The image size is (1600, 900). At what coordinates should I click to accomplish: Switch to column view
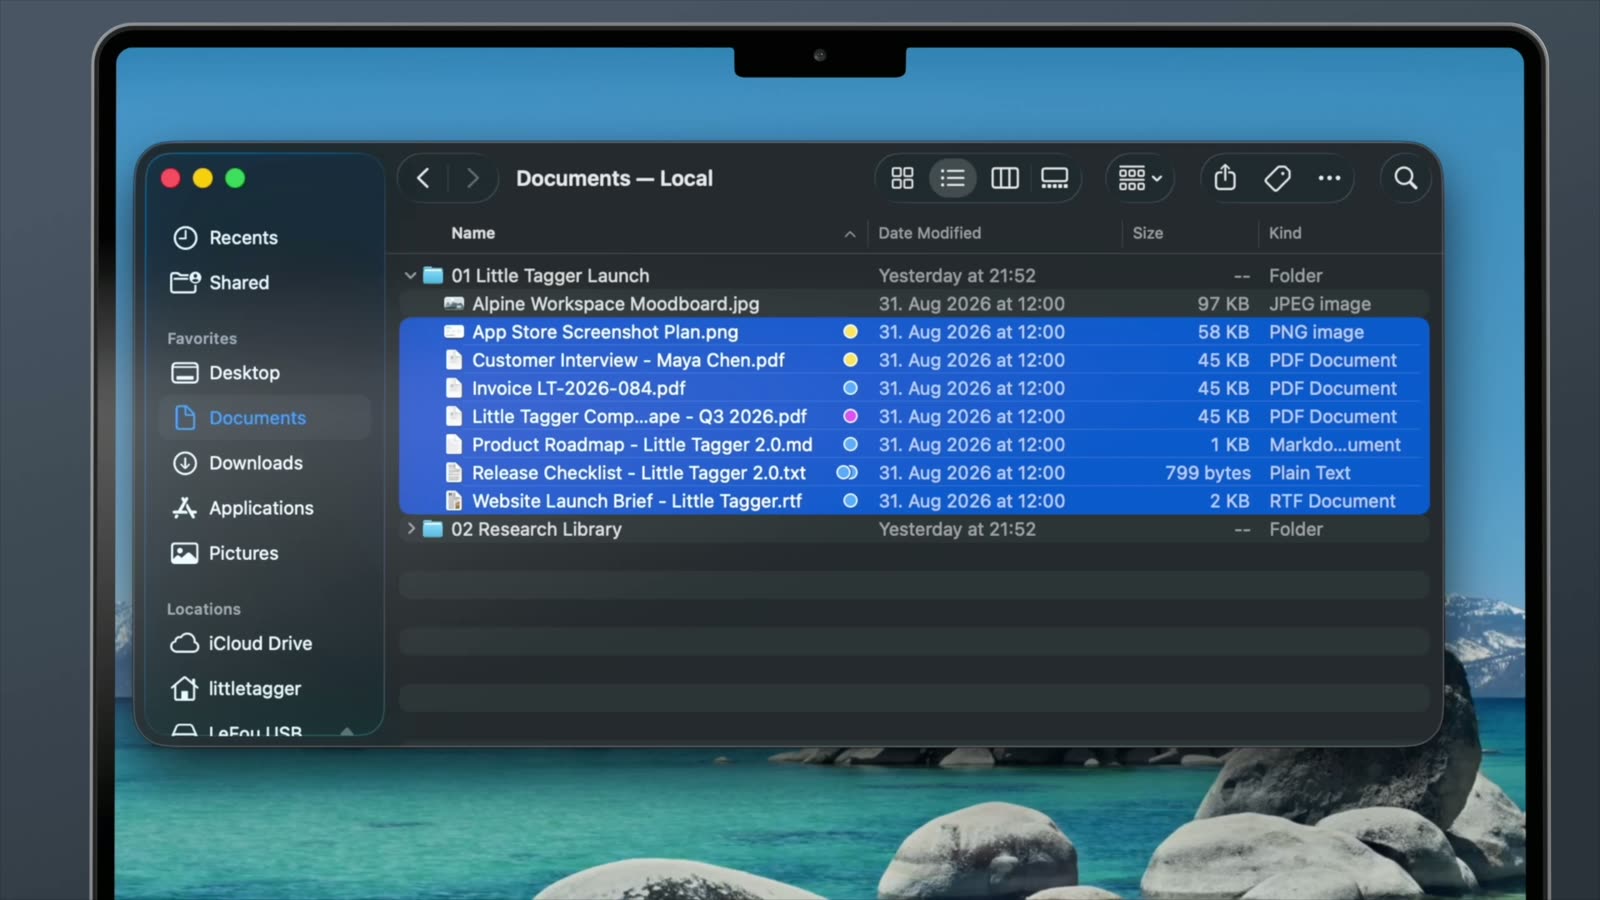[x=1004, y=178]
